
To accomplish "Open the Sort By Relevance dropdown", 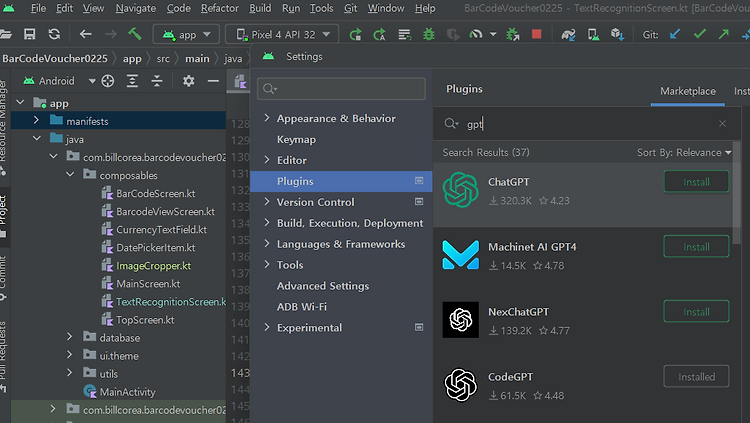I will 684,153.
